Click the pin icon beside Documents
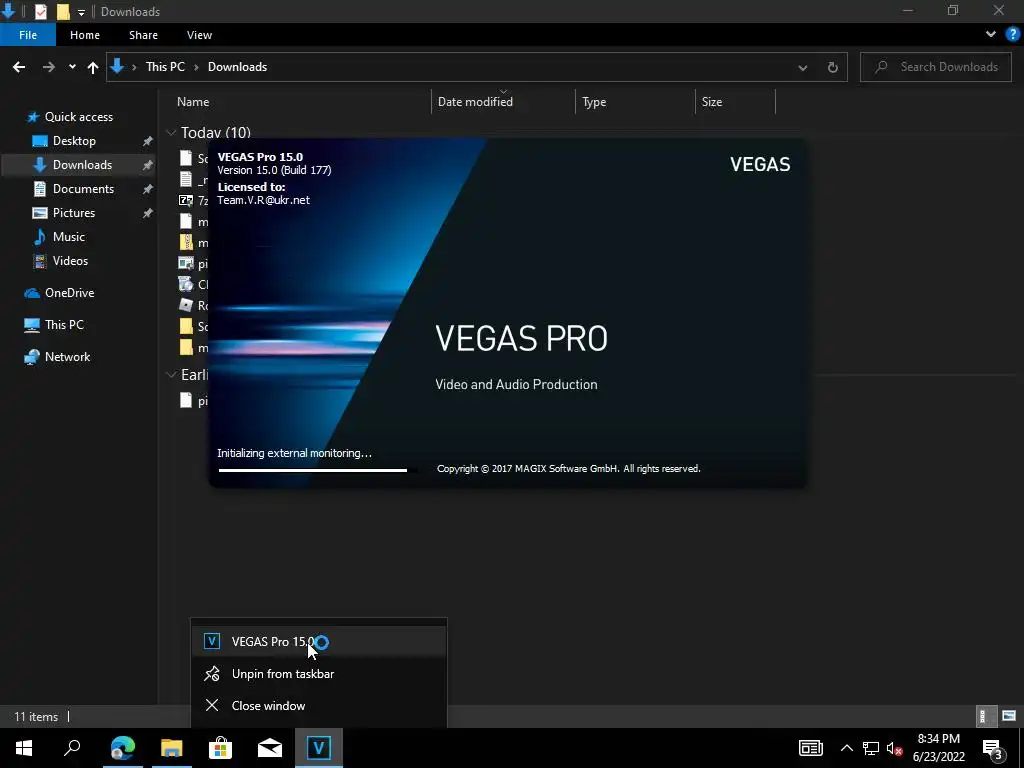The image size is (1024, 768). tap(148, 189)
